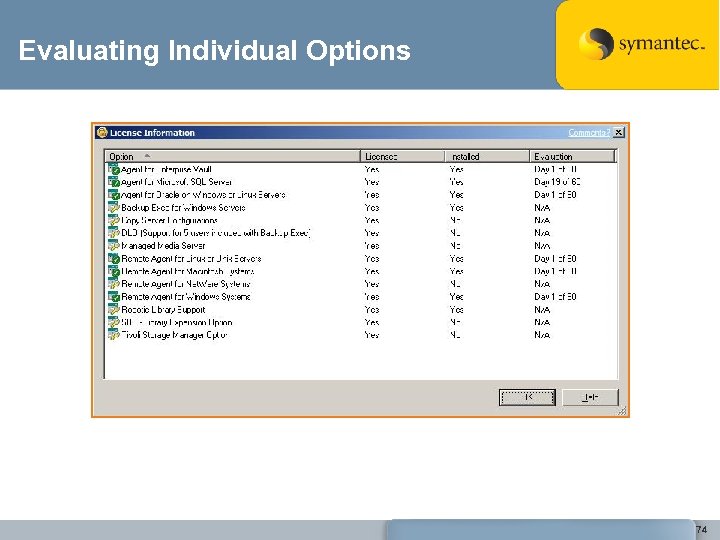
Task: Click the Tivoli Storage Manager Option icon
Action: click(114, 335)
